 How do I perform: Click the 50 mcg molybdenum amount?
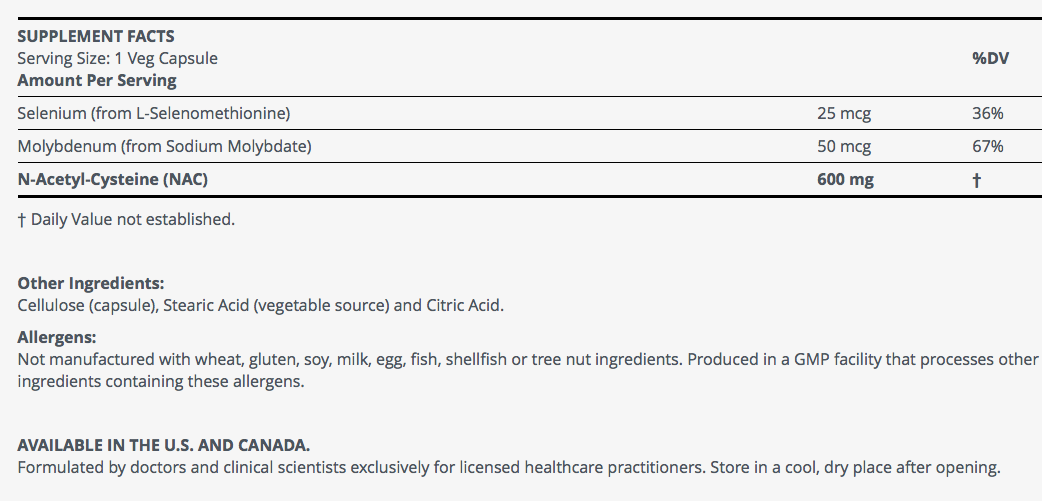point(844,146)
